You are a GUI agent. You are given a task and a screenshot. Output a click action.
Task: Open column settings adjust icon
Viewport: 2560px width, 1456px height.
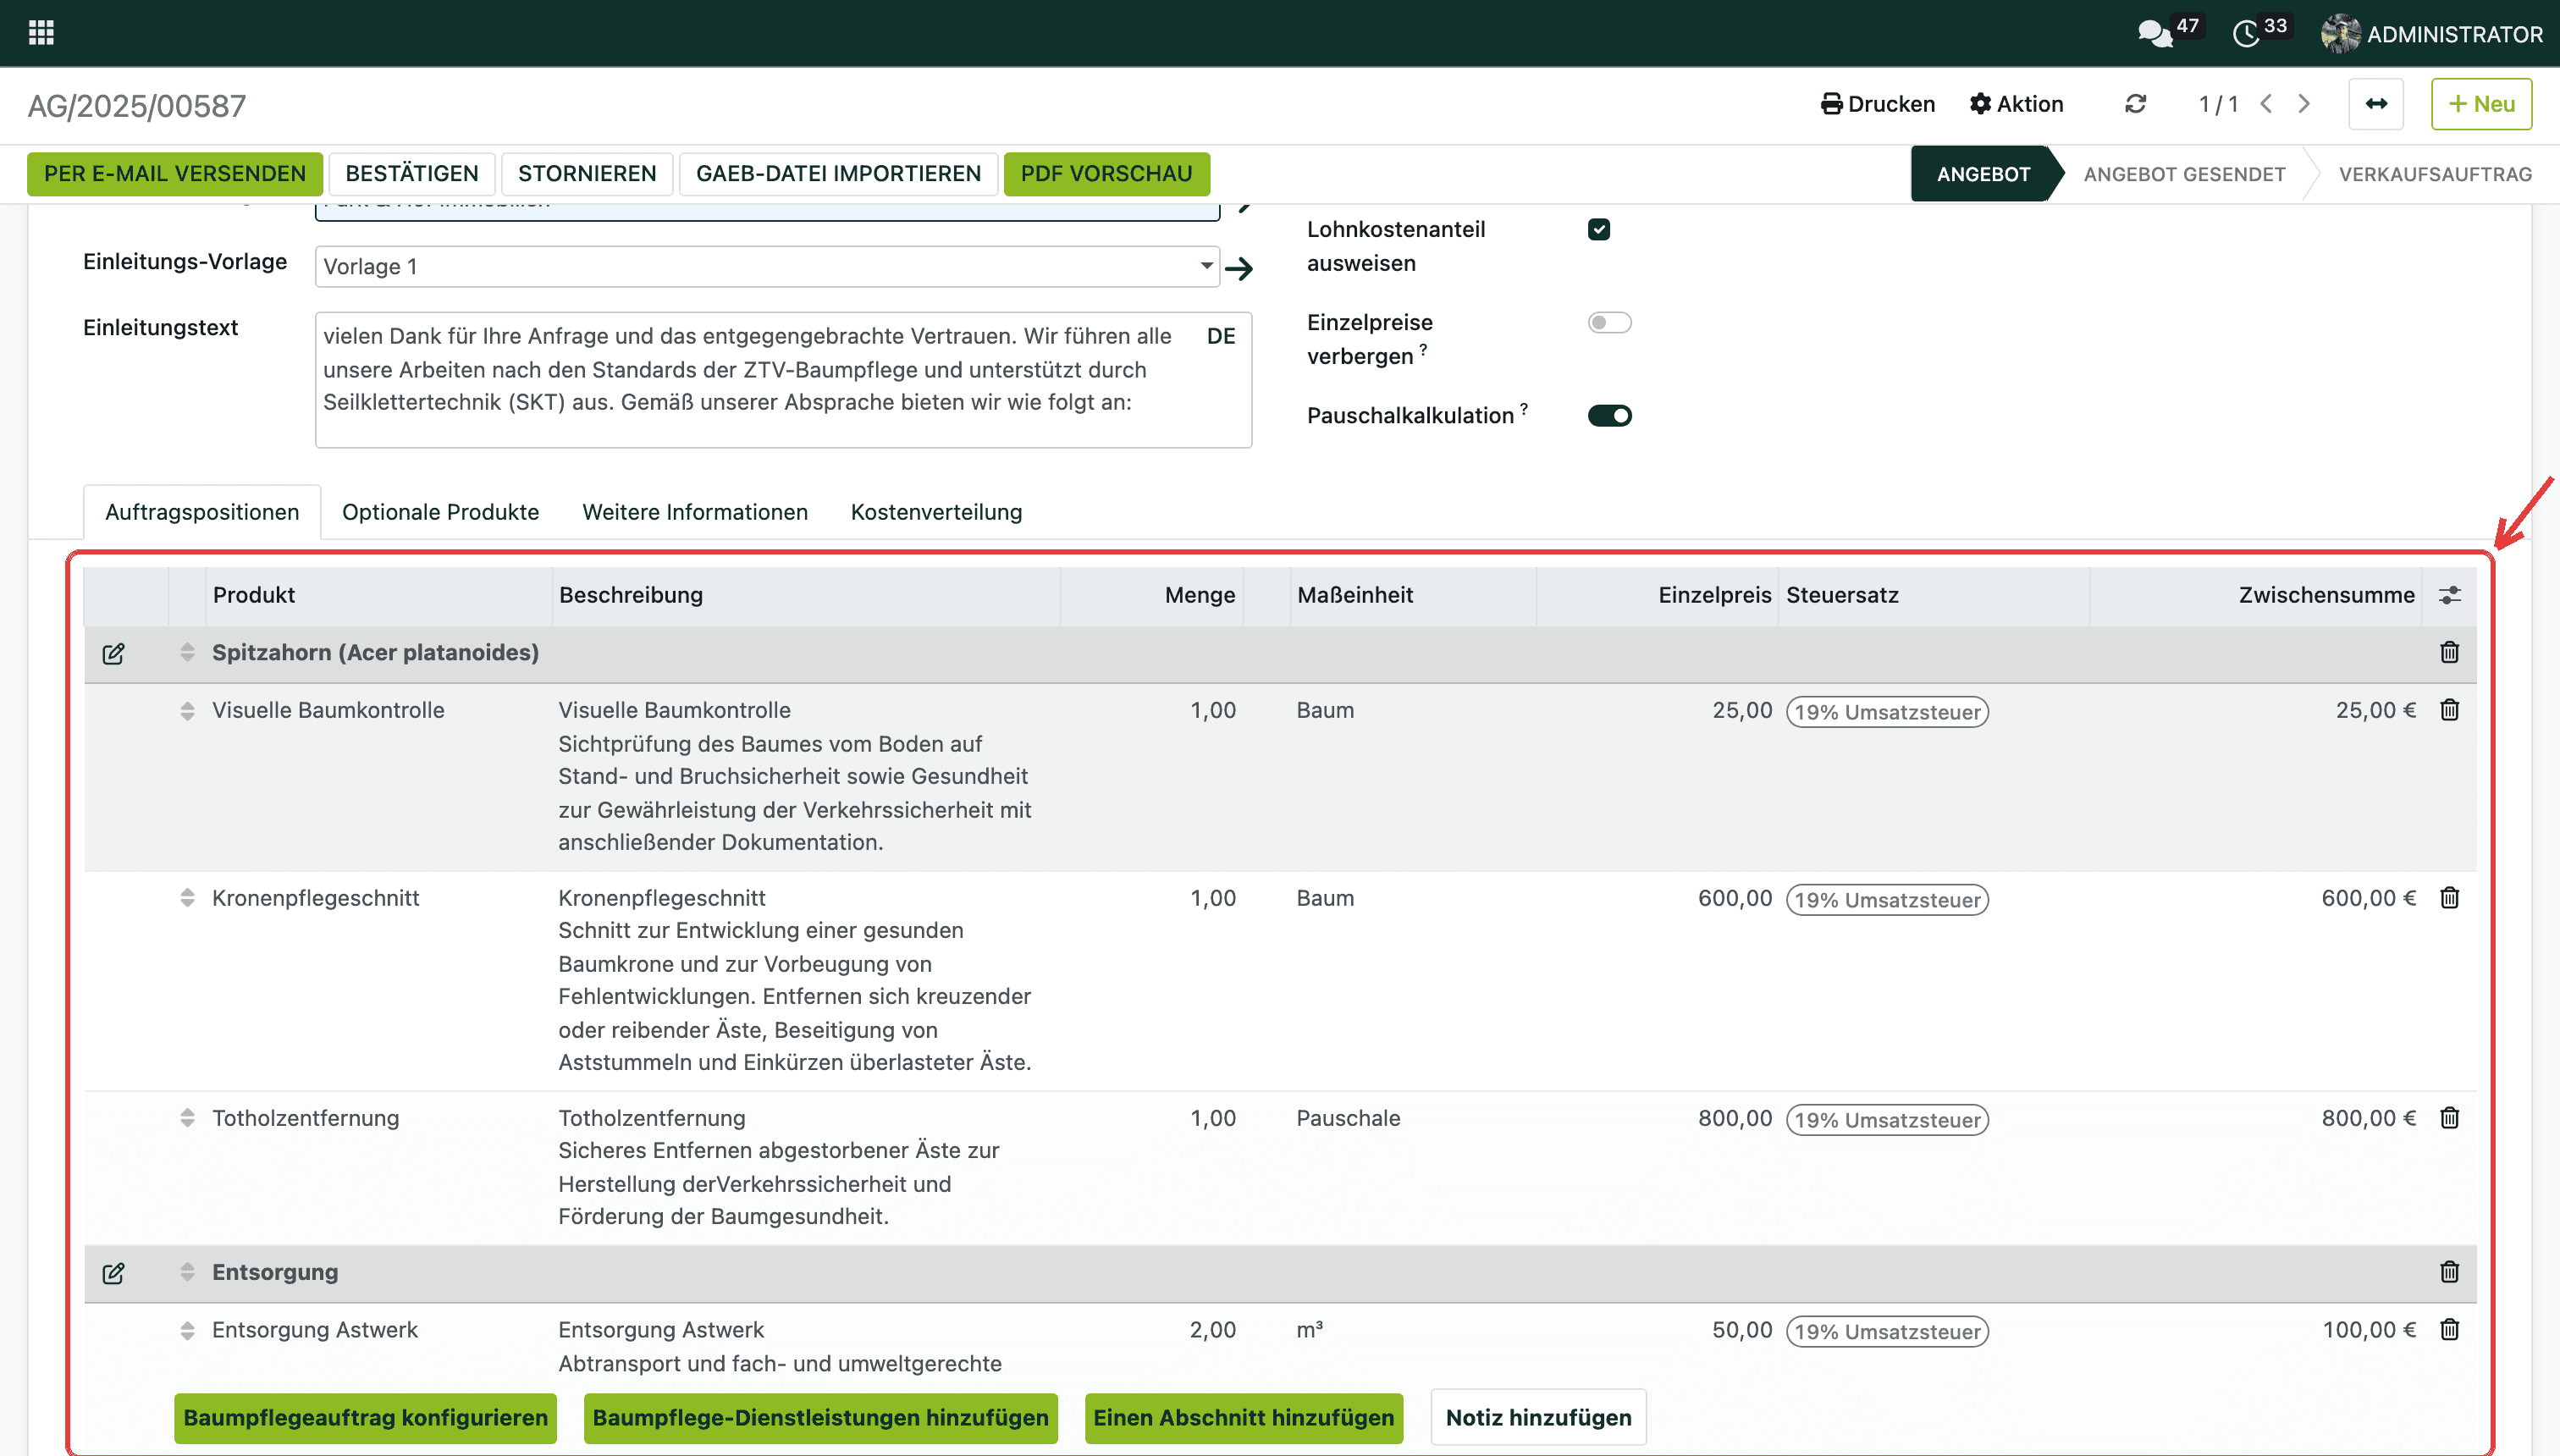2450,595
